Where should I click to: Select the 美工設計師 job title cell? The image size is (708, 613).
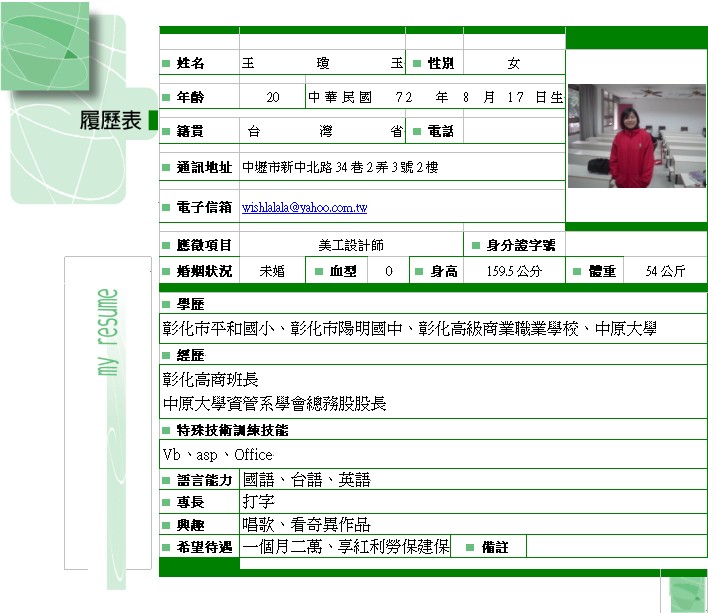point(350,245)
